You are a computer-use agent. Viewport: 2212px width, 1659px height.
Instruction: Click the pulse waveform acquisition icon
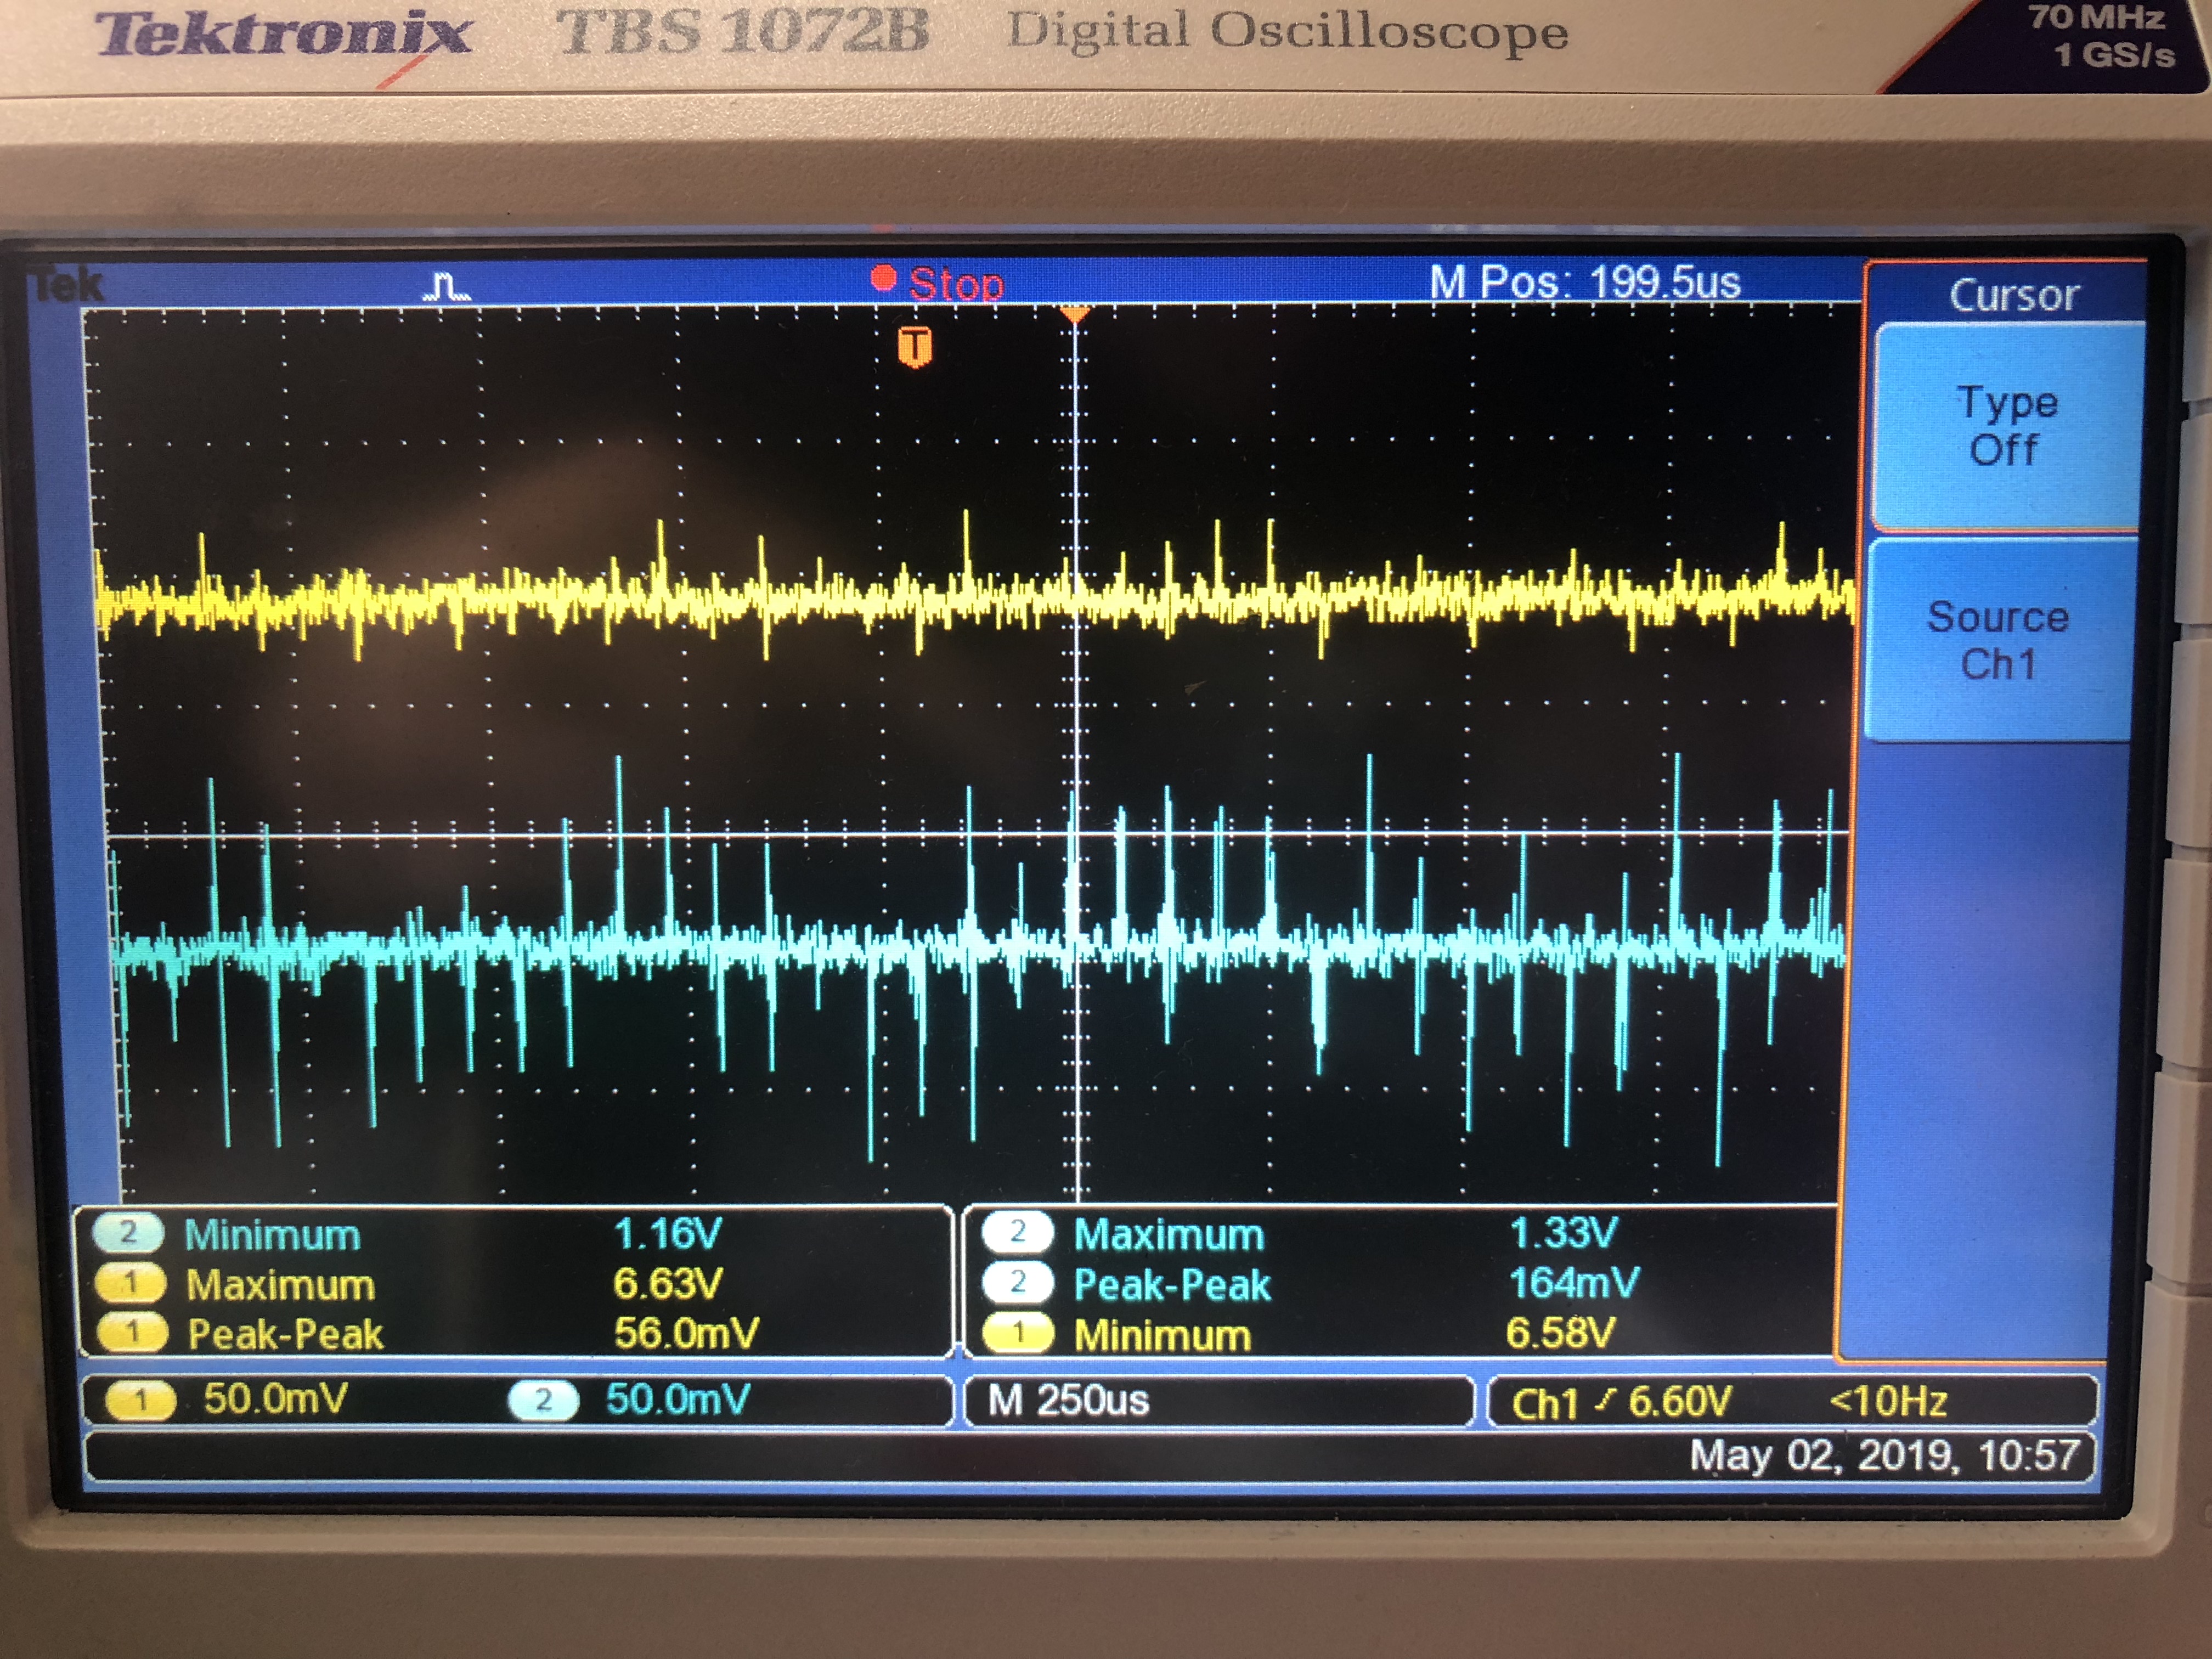pyautogui.click(x=446, y=288)
